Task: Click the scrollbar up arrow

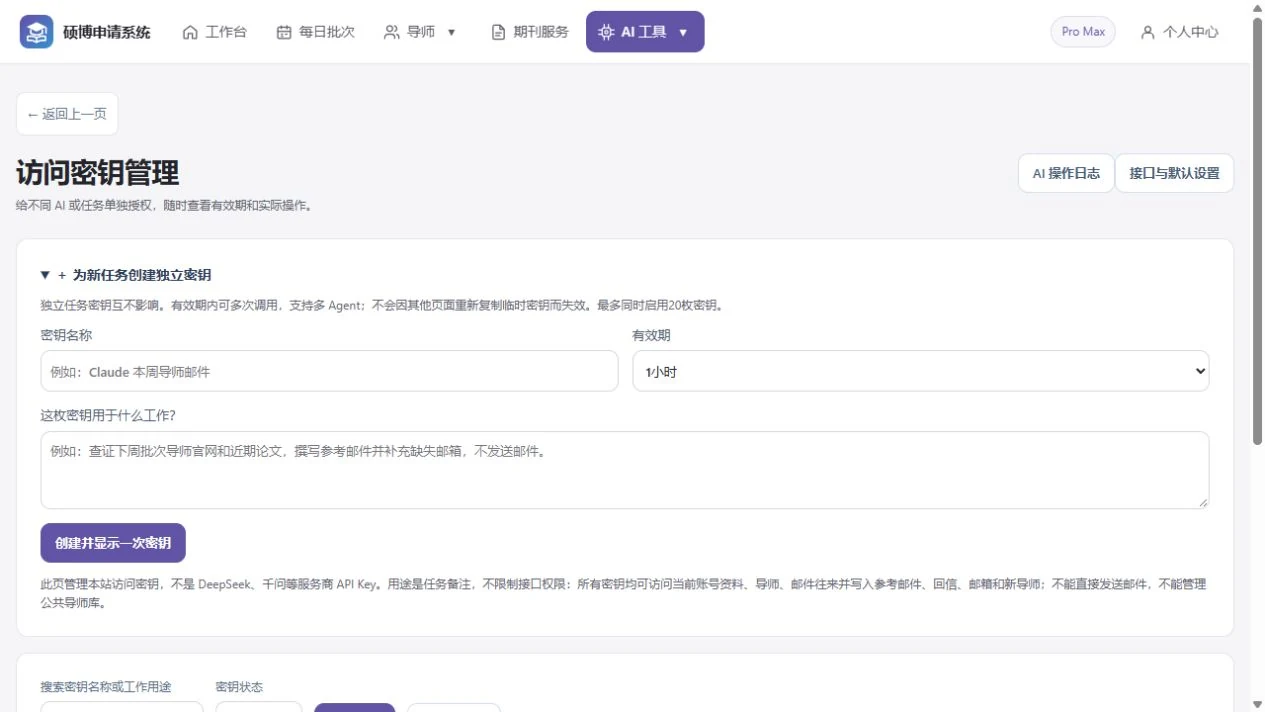Action: (1257, 7)
